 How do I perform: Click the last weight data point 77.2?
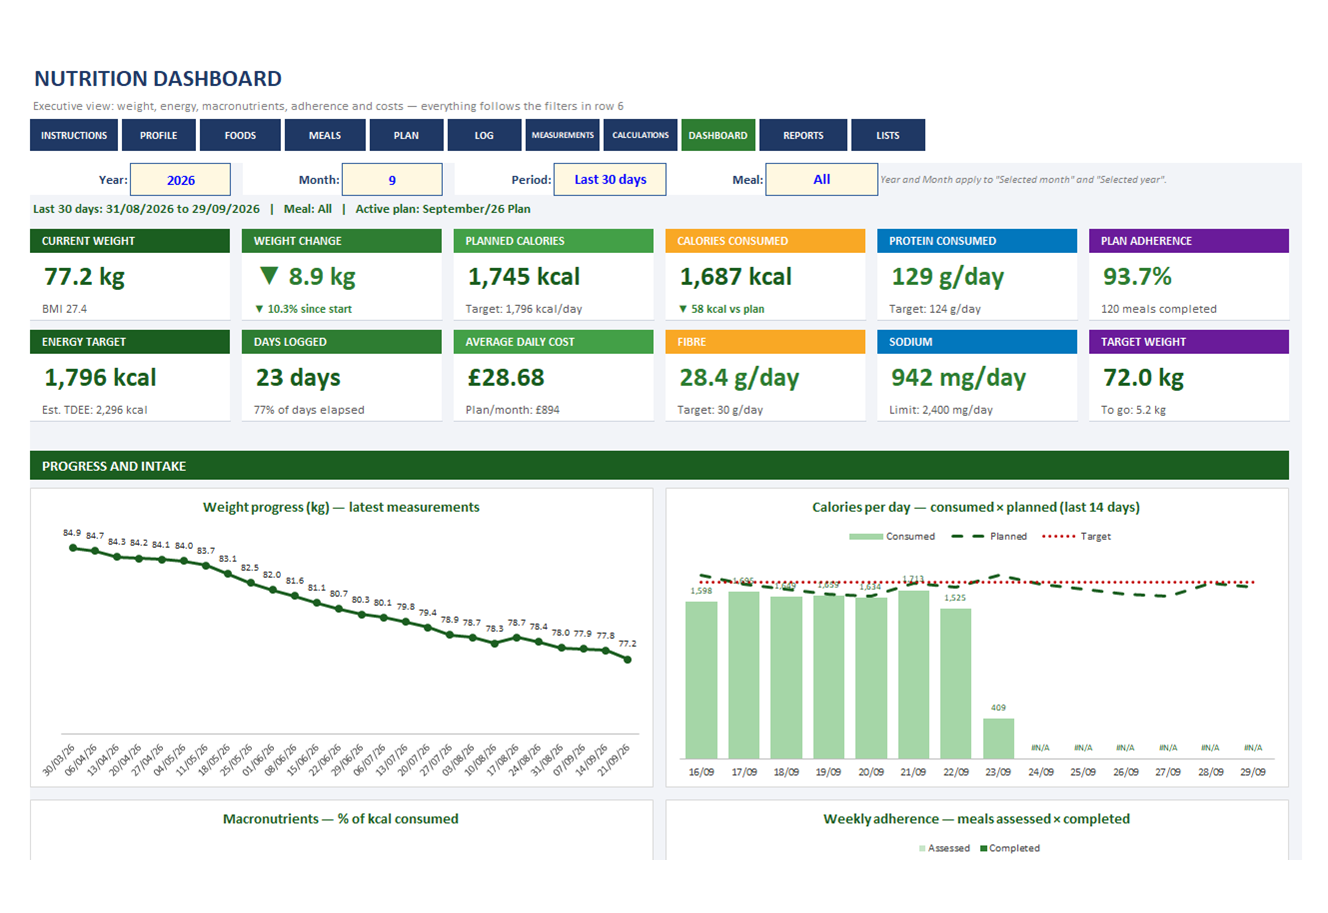(x=628, y=659)
